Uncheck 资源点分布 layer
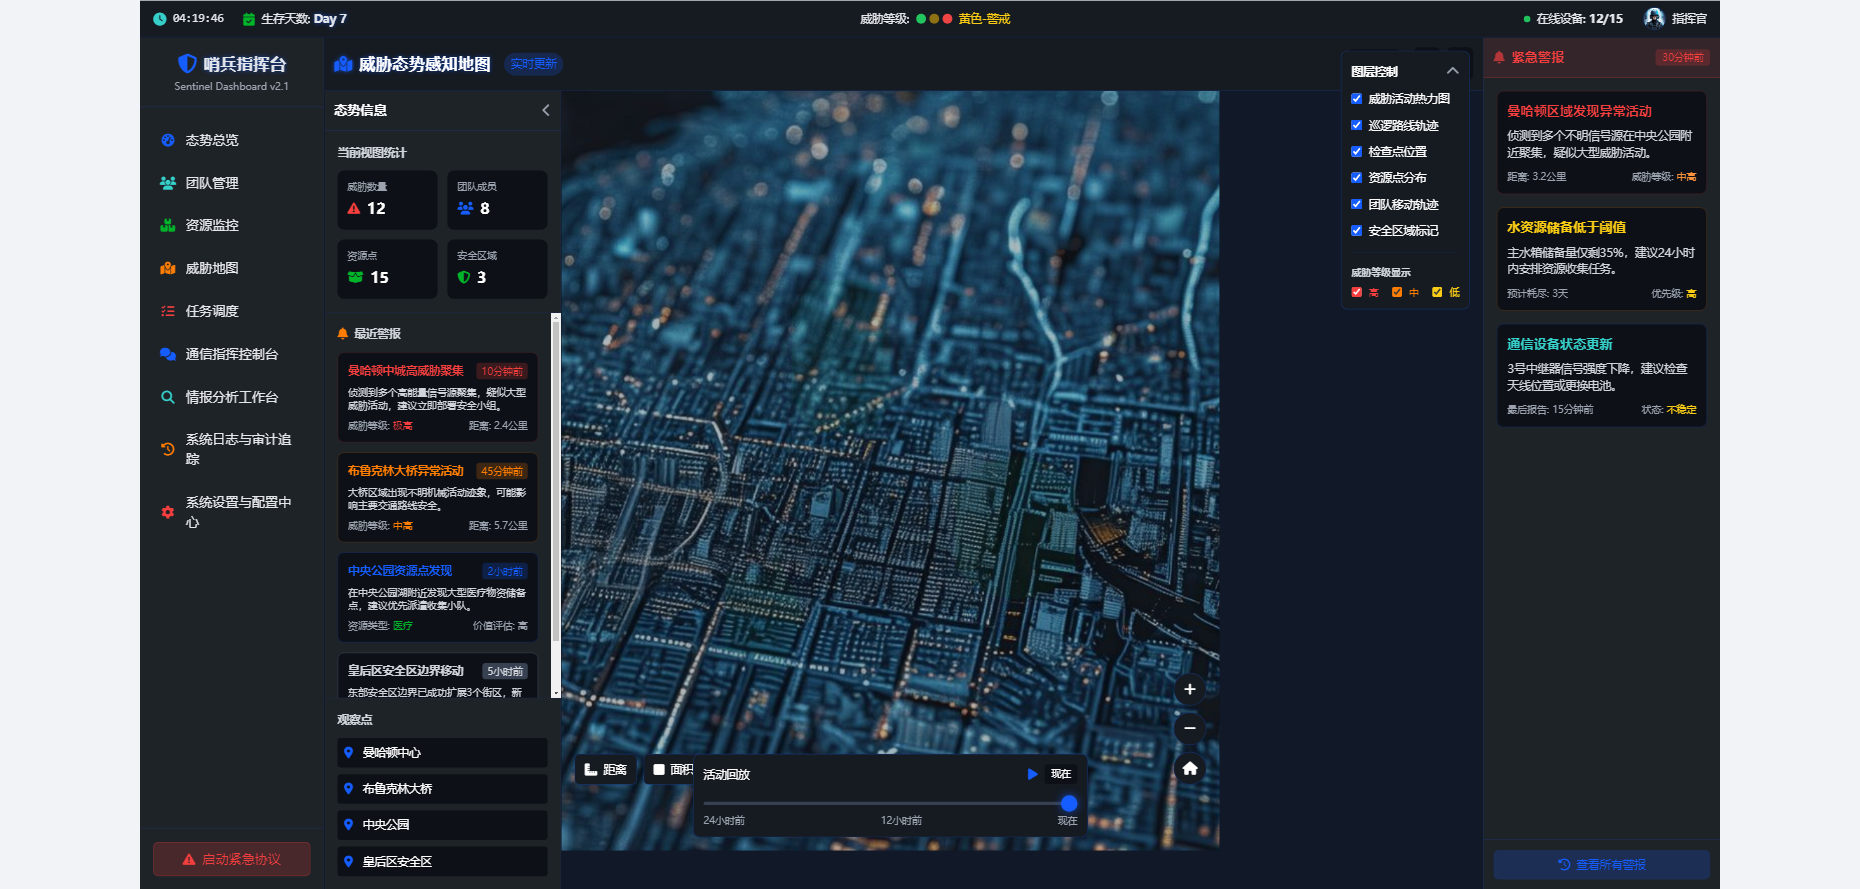Viewport: 1860px width, 889px height. (x=1357, y=178)
